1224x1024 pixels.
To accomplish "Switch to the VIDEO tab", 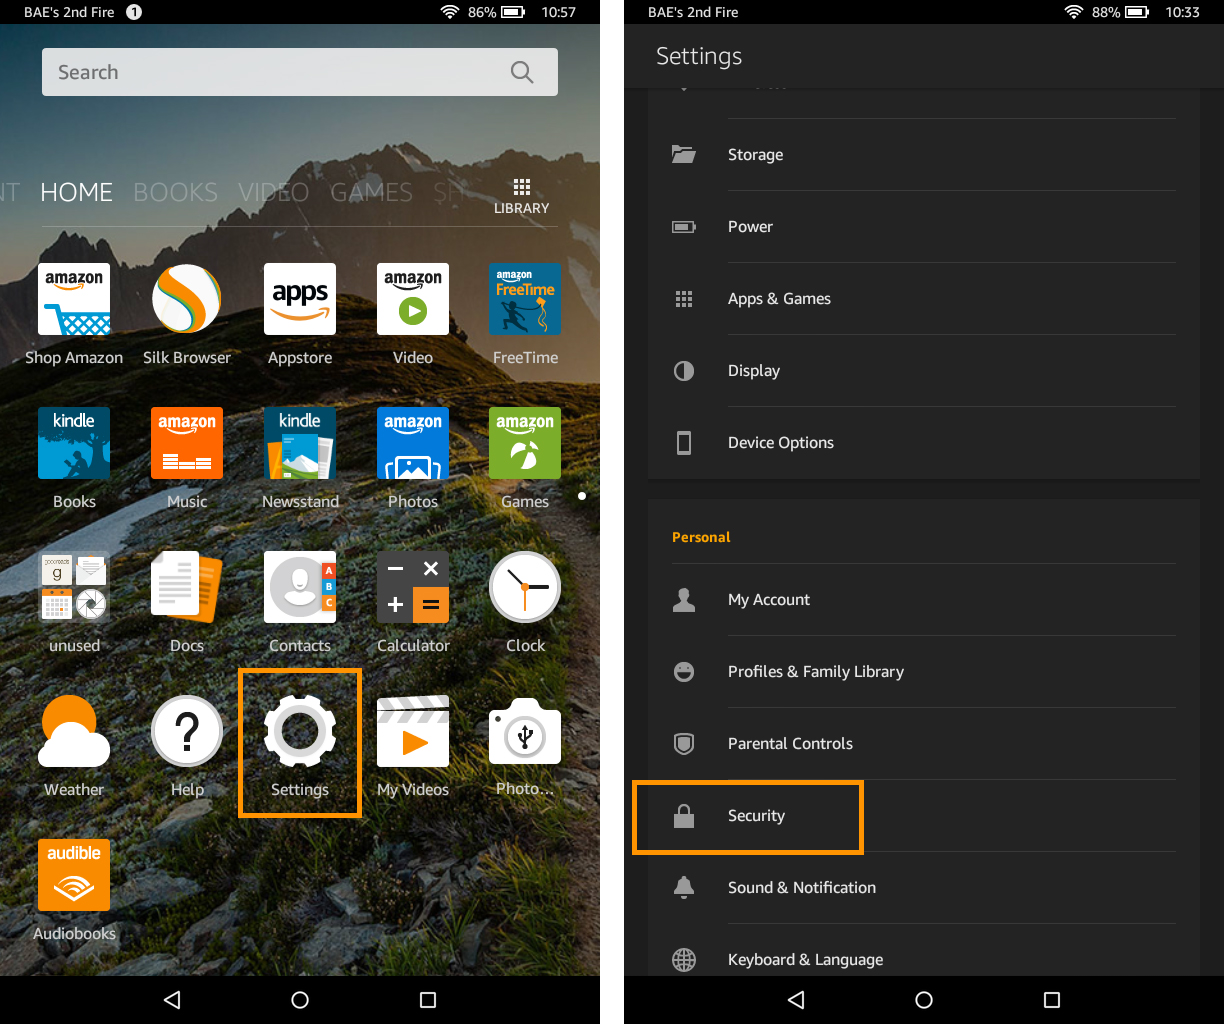I will 274,192.
